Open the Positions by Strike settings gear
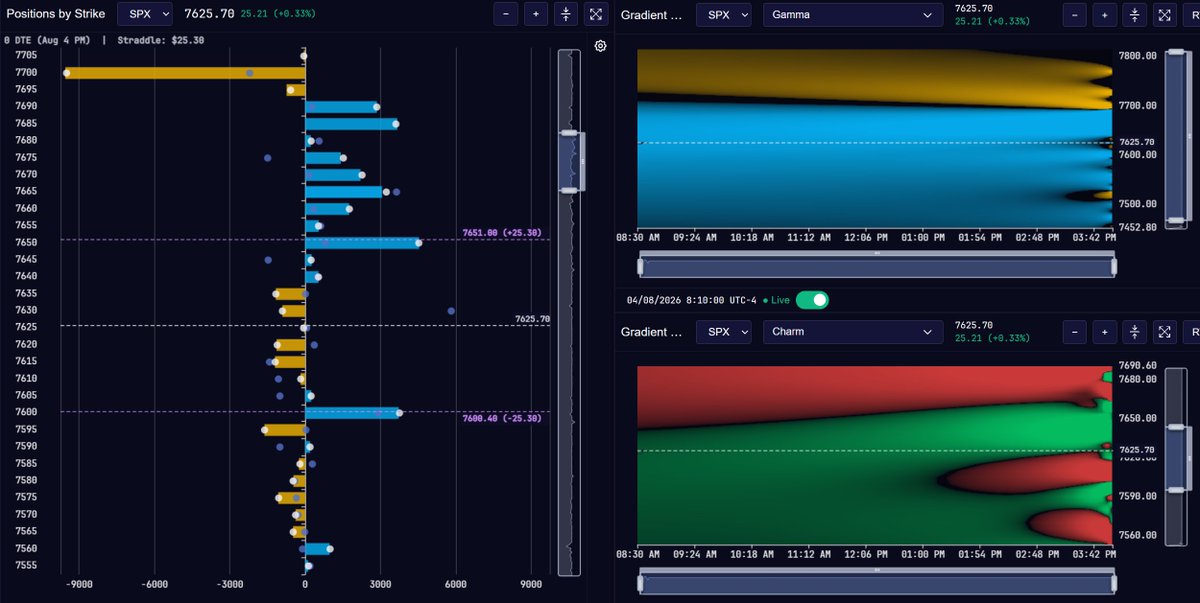Viewport: 1200px width, 603px height. click(x=600, y=46)
